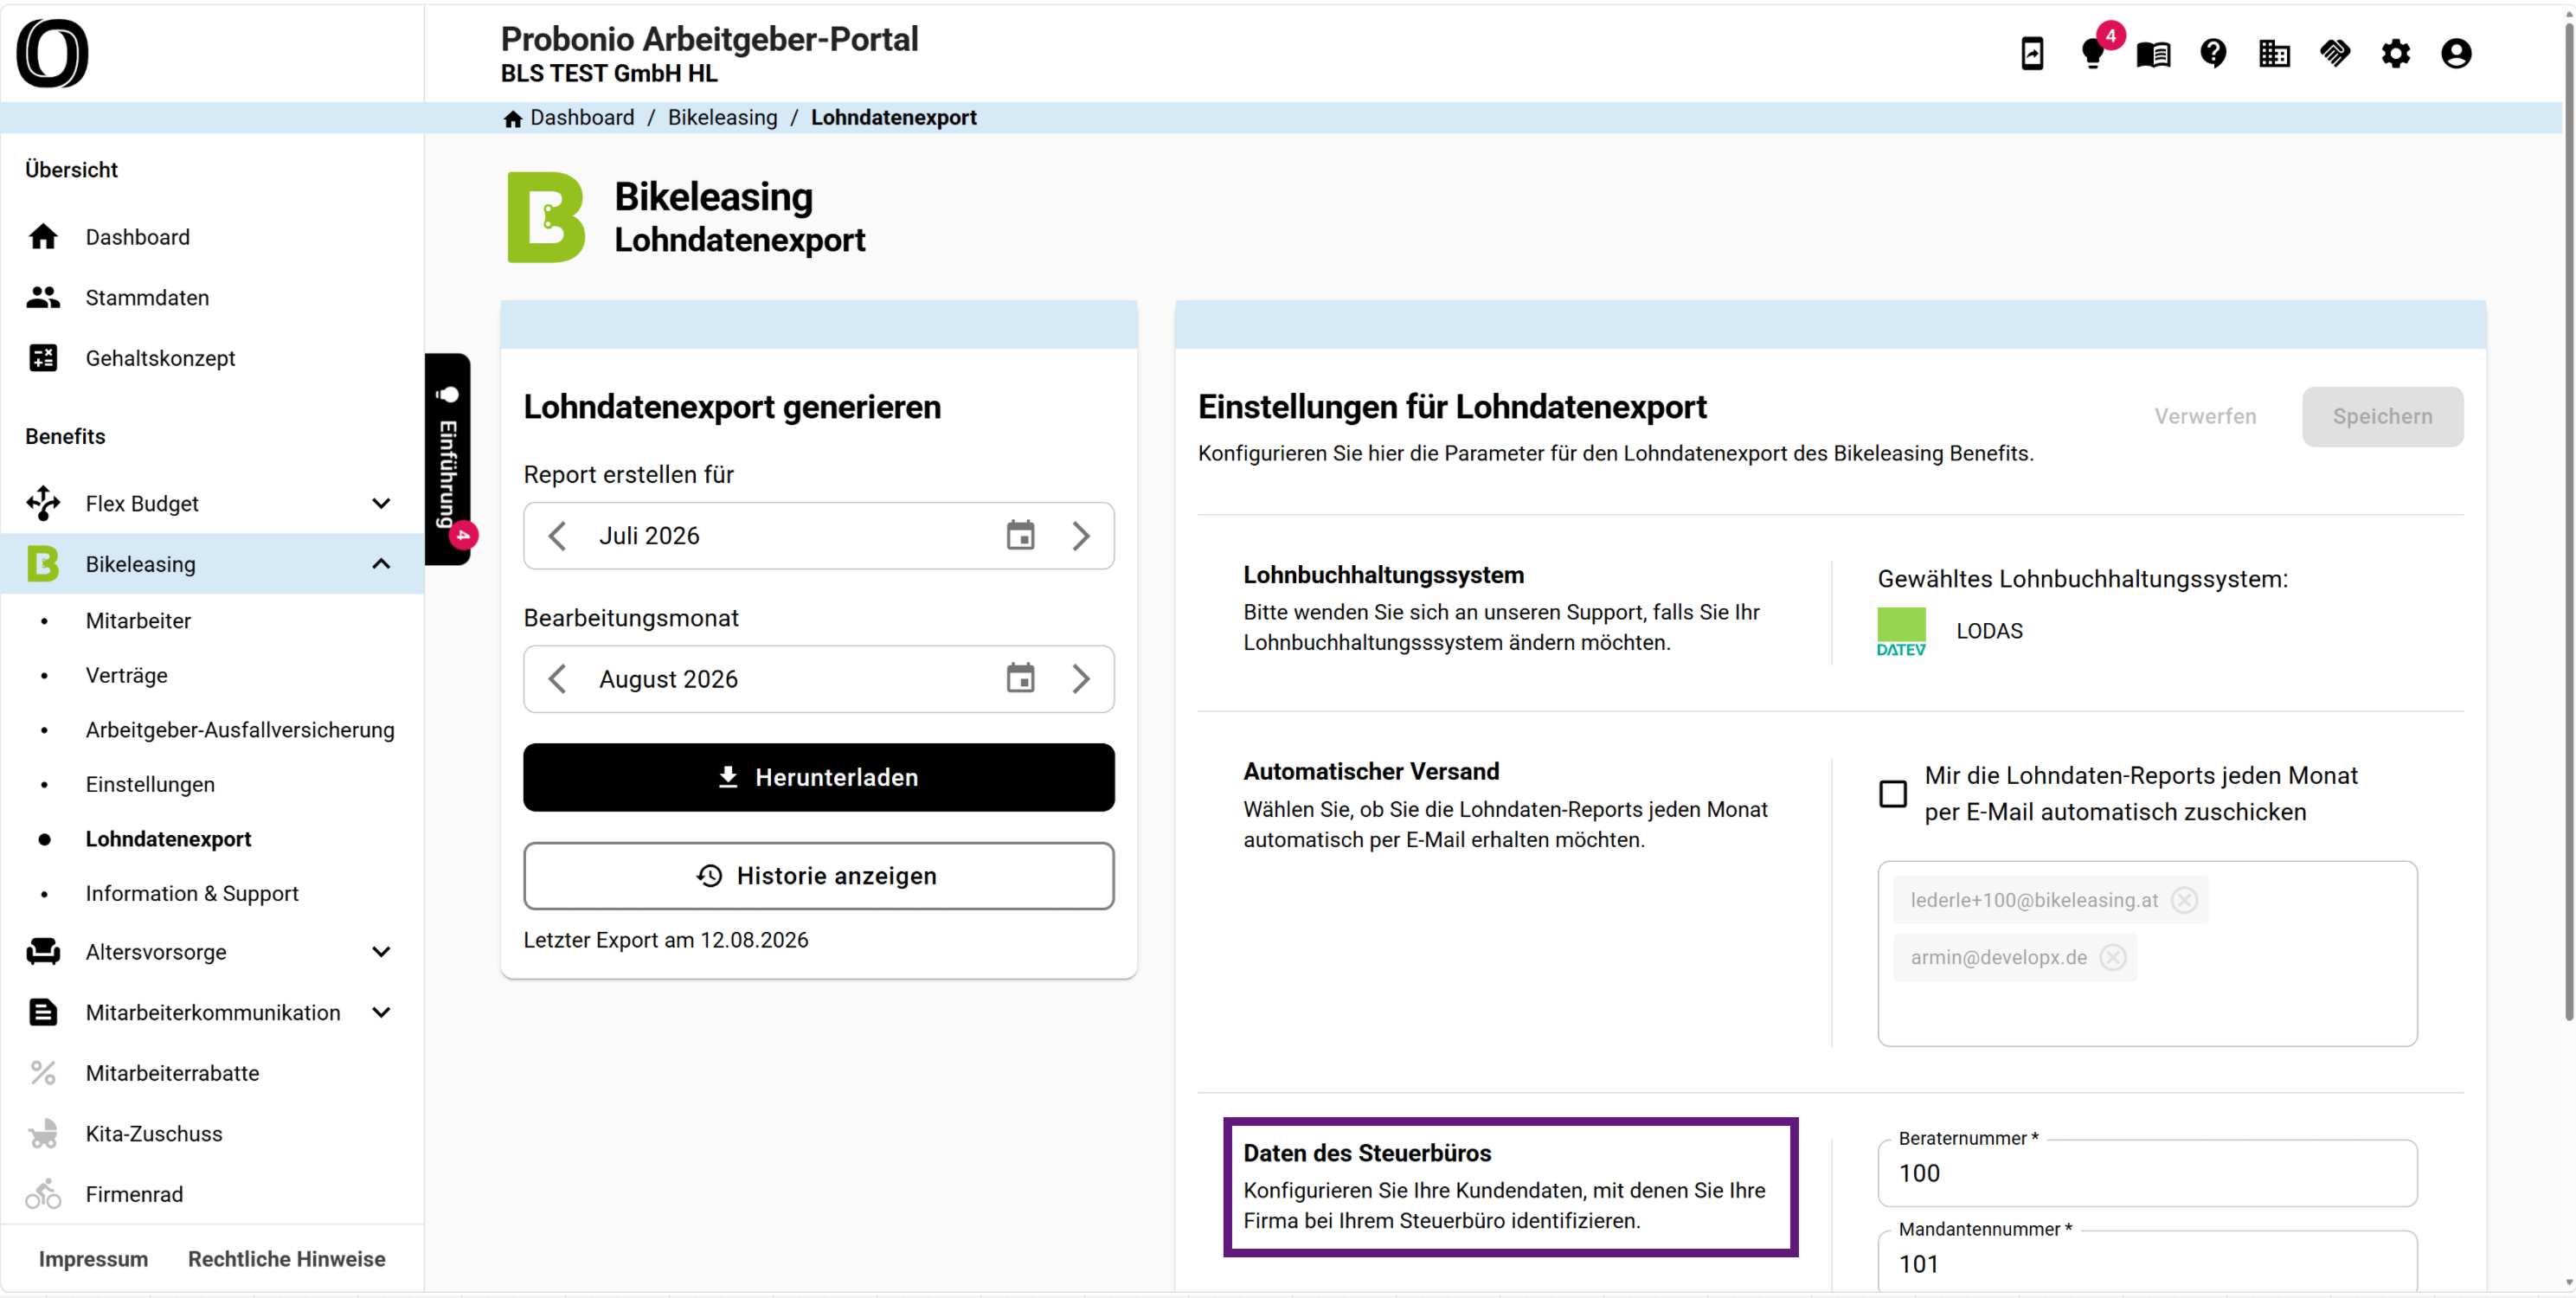Click the mobile device icon in header
This screenshot has width=2576, height=1298.
coord(2032,53)
